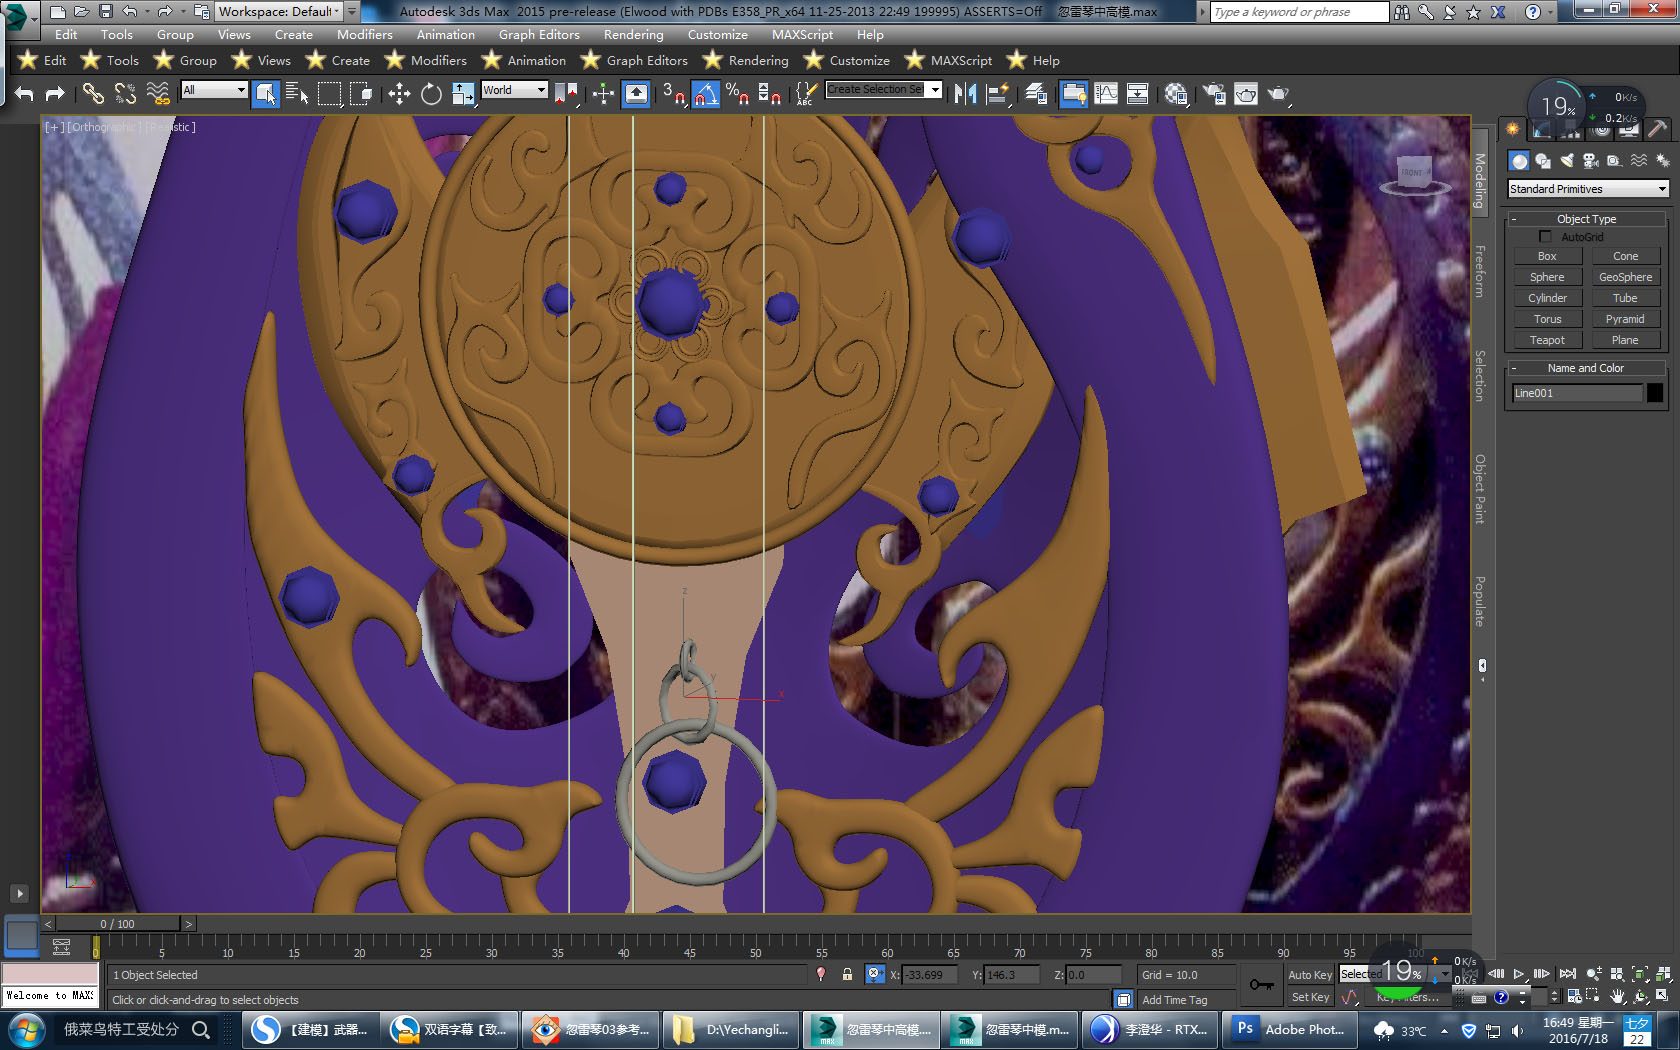
Task: Collapse the Object Type rollout
Action: click(1586, 219)
